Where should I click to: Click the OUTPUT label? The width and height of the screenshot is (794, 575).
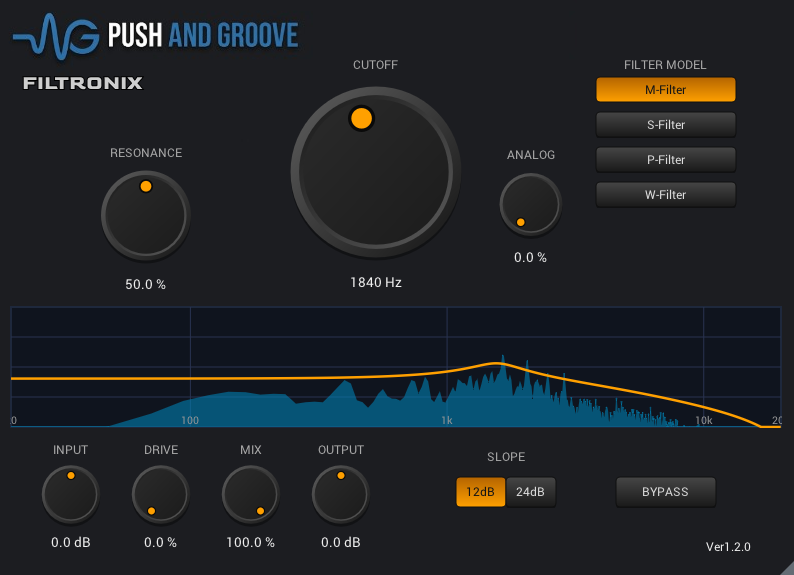pyautogui.click(x=341, y=450)
